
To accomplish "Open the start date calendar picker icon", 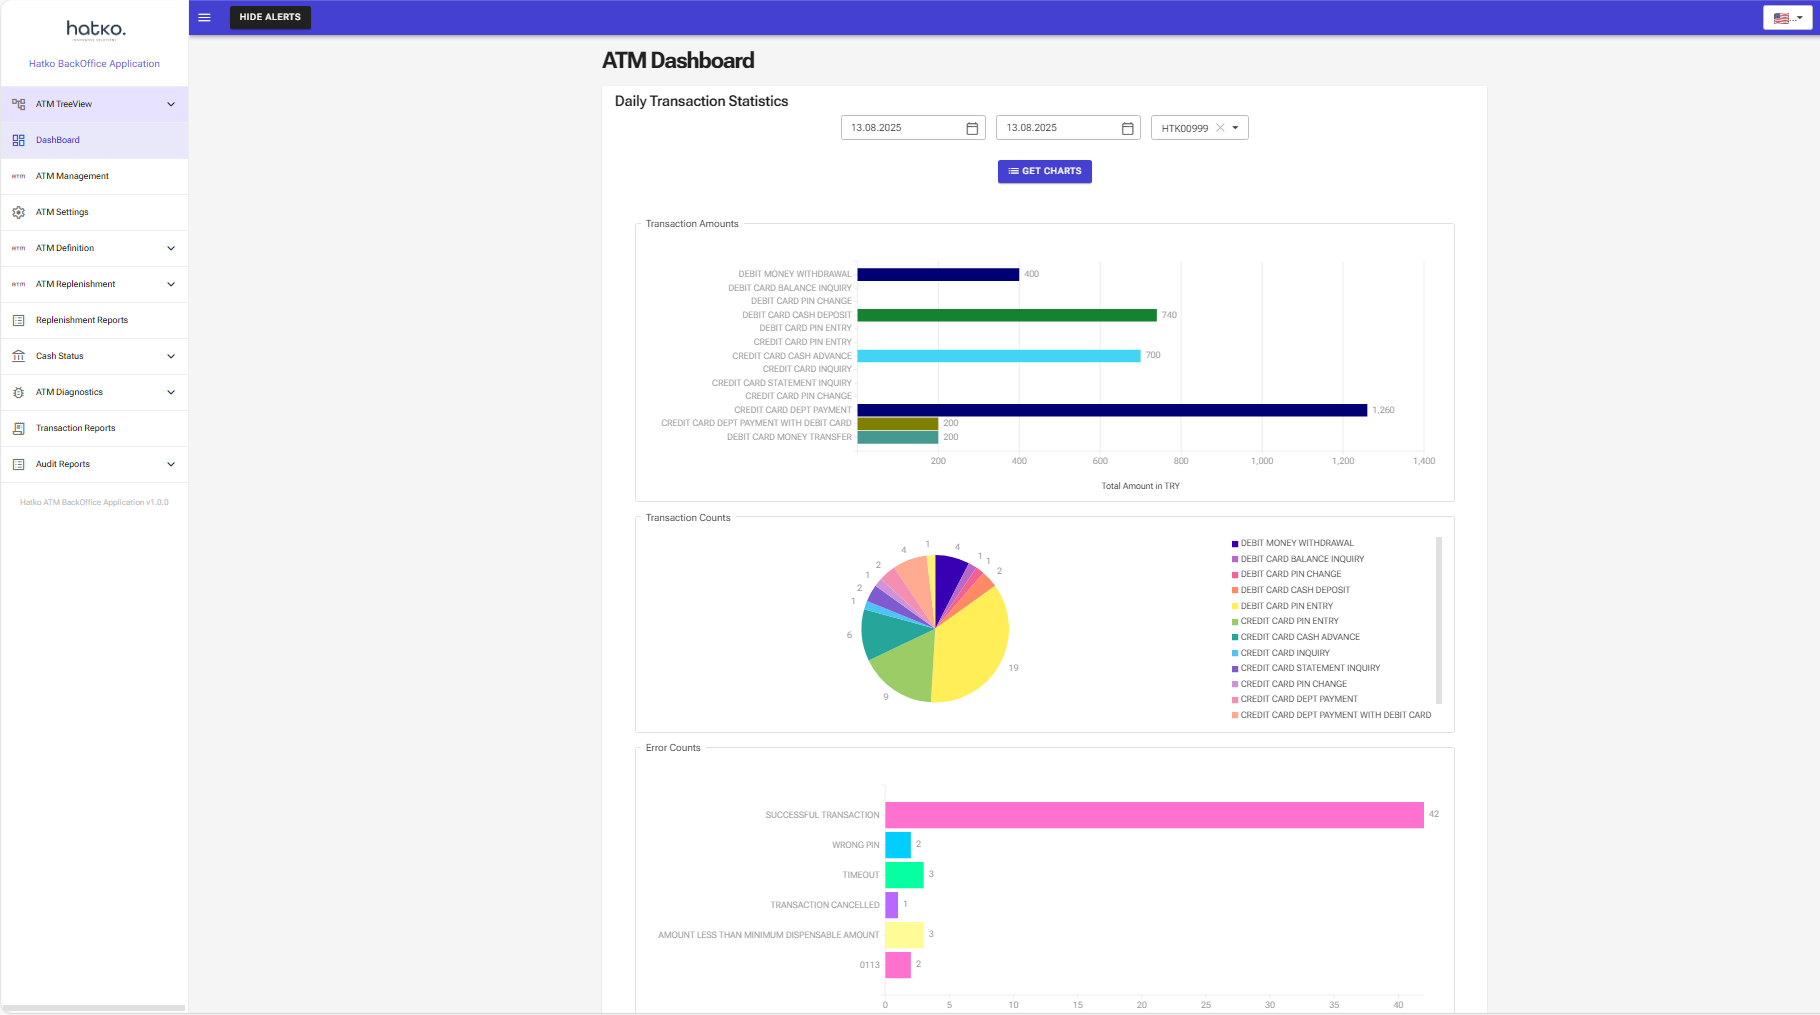I will pos(972,128).
